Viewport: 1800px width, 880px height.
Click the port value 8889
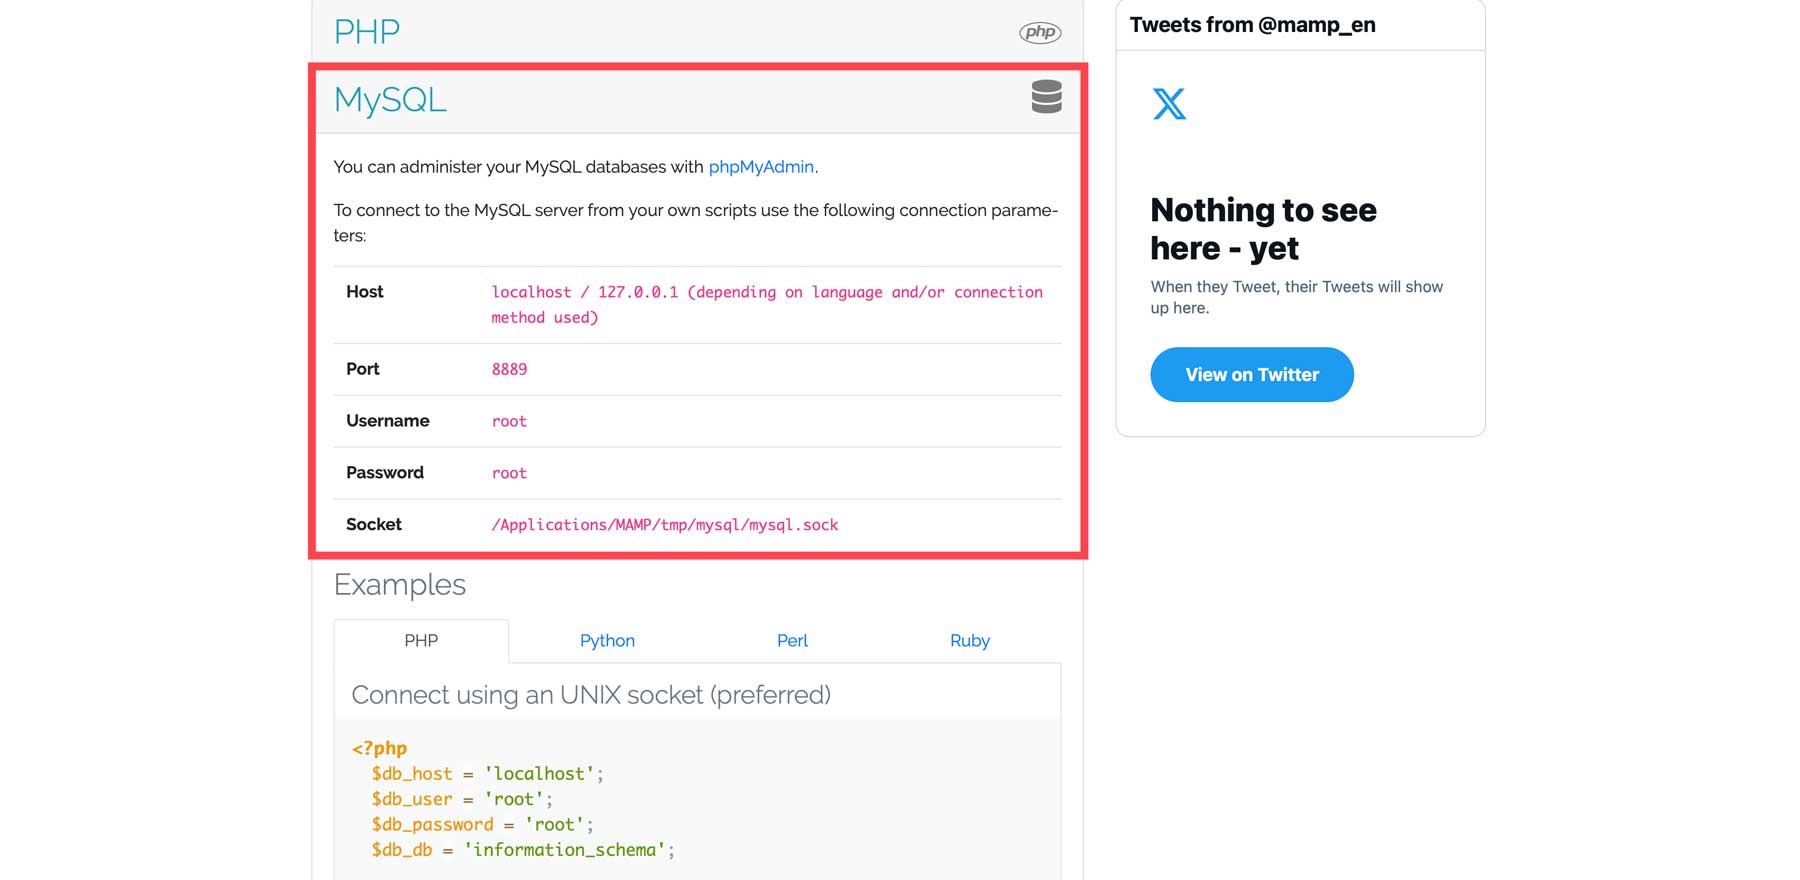[509, 369]
